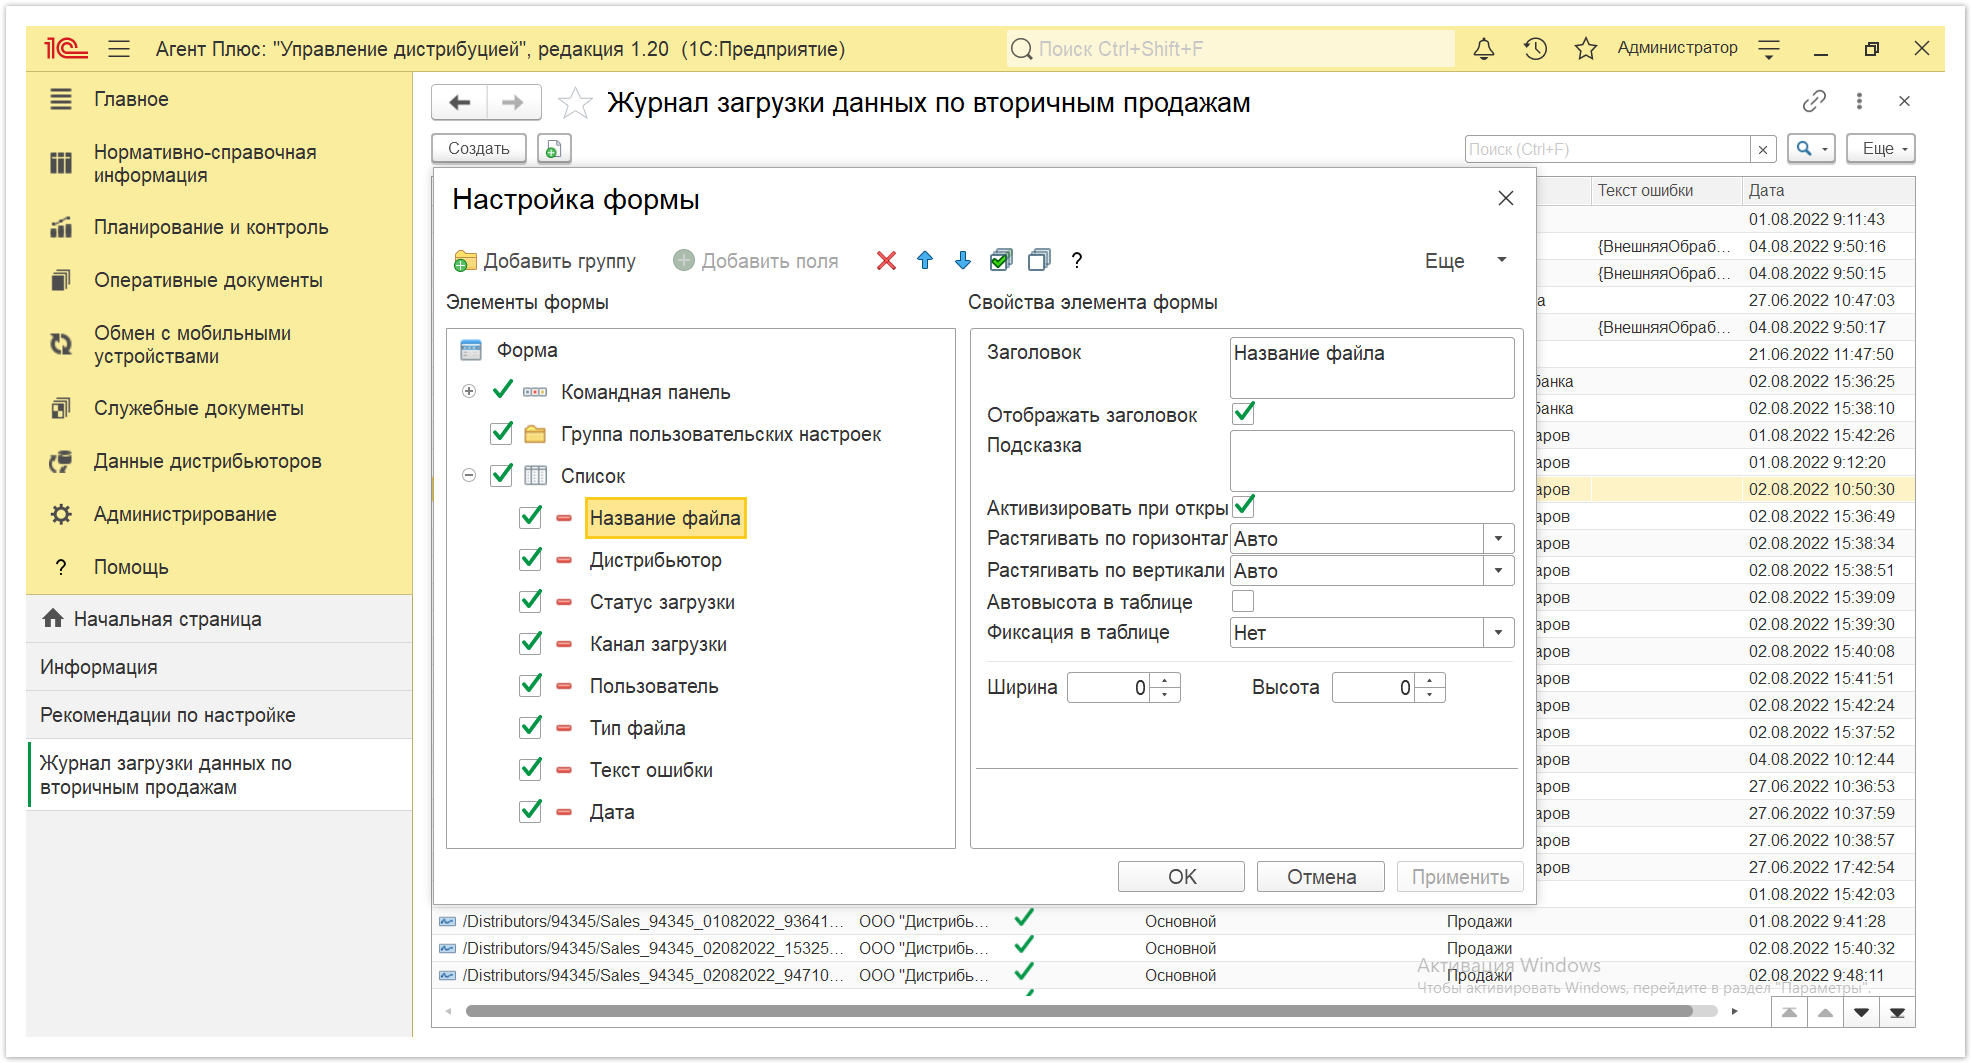The width and height of the screenshot is (1971, 1063).
Task: Uncheck Название файла column checkbox
Action: point(531,517)
